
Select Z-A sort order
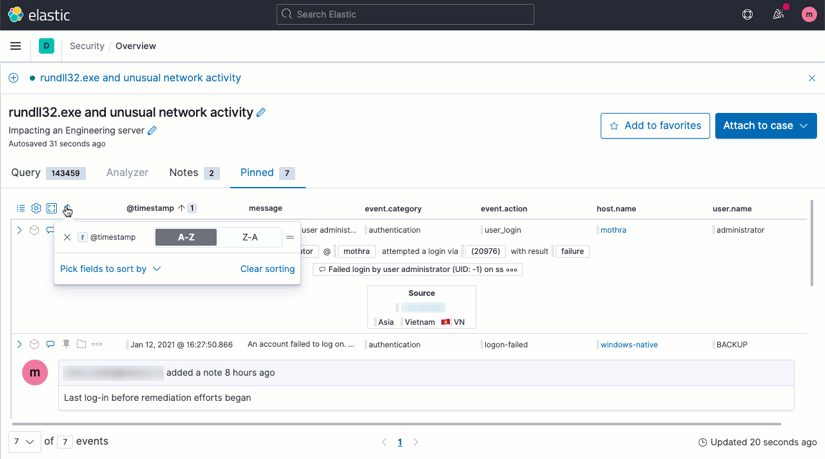(x=250, y=237)
